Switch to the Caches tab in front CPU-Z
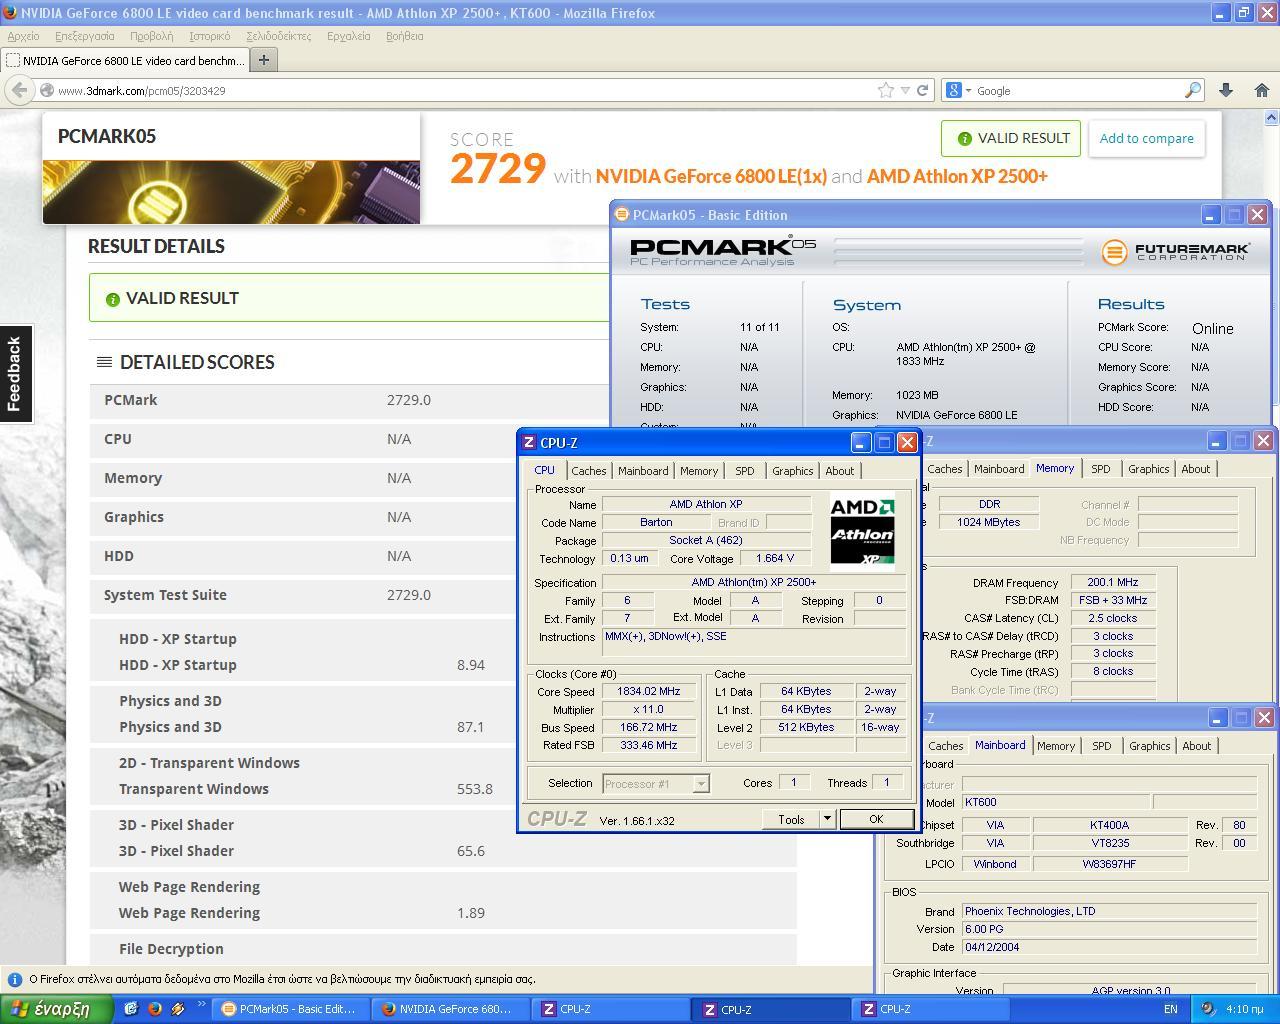The height and width of the screenshot is (1024, 1280). tap(588, 471)
